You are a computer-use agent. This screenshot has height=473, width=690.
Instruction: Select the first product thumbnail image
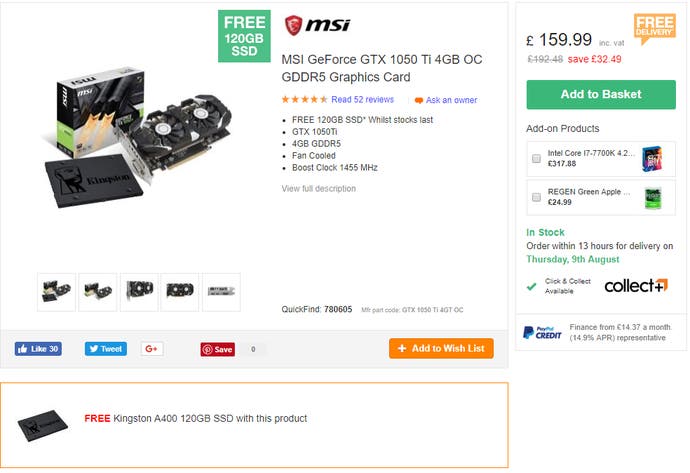click(x=56, y=292)
